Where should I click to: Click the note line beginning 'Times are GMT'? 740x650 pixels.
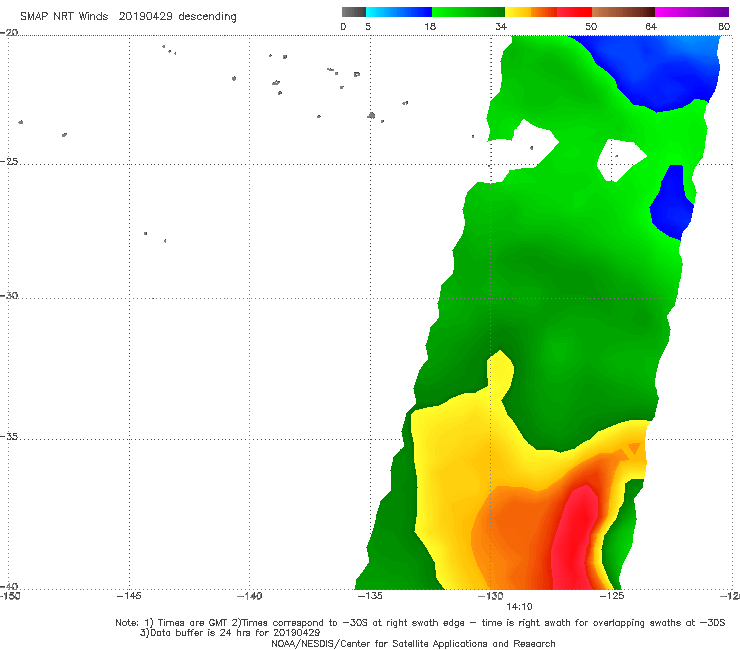click(420, 623)
